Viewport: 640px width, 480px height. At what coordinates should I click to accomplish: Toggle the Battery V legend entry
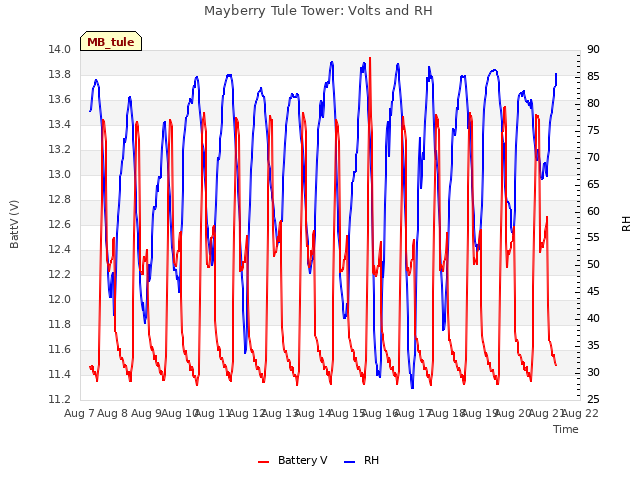(x=292, y=460)
